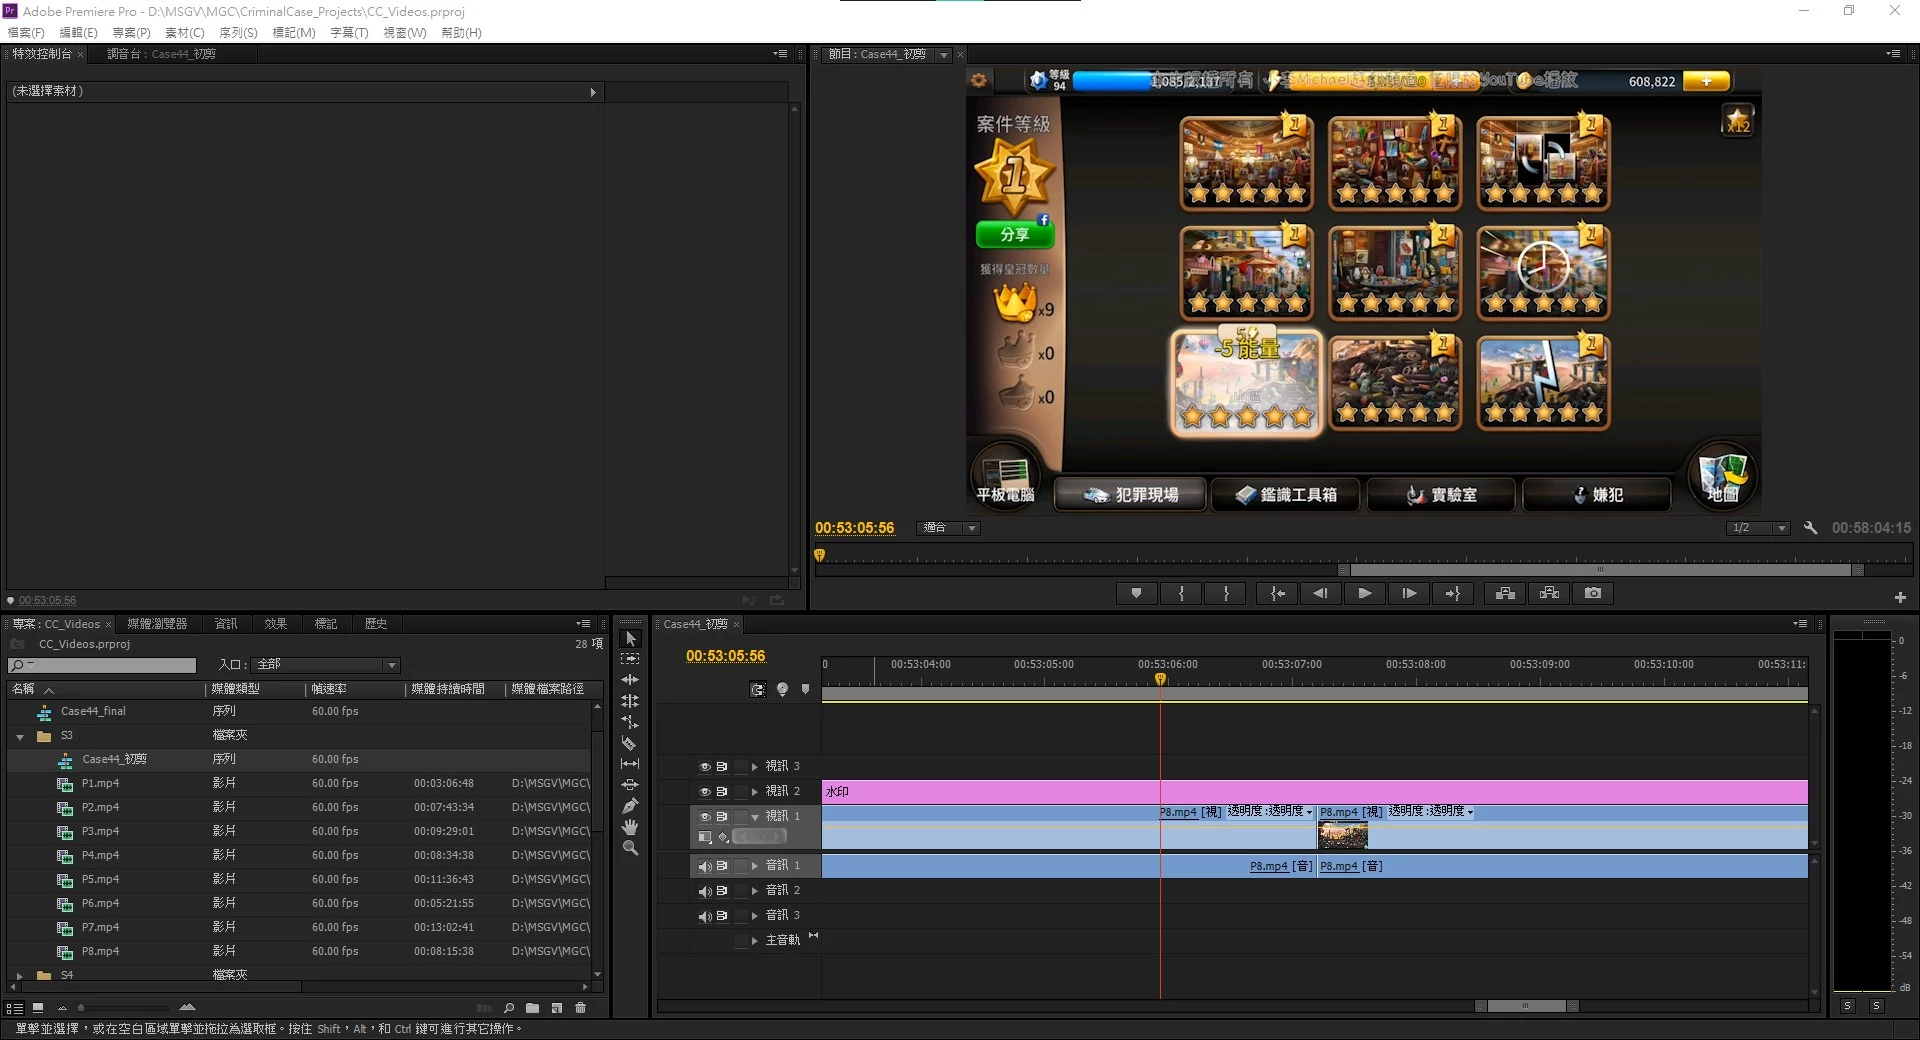Viewport: 1920px width, 1040px height.
Task: Select the Pen tool
Action: tap(630, 806)
